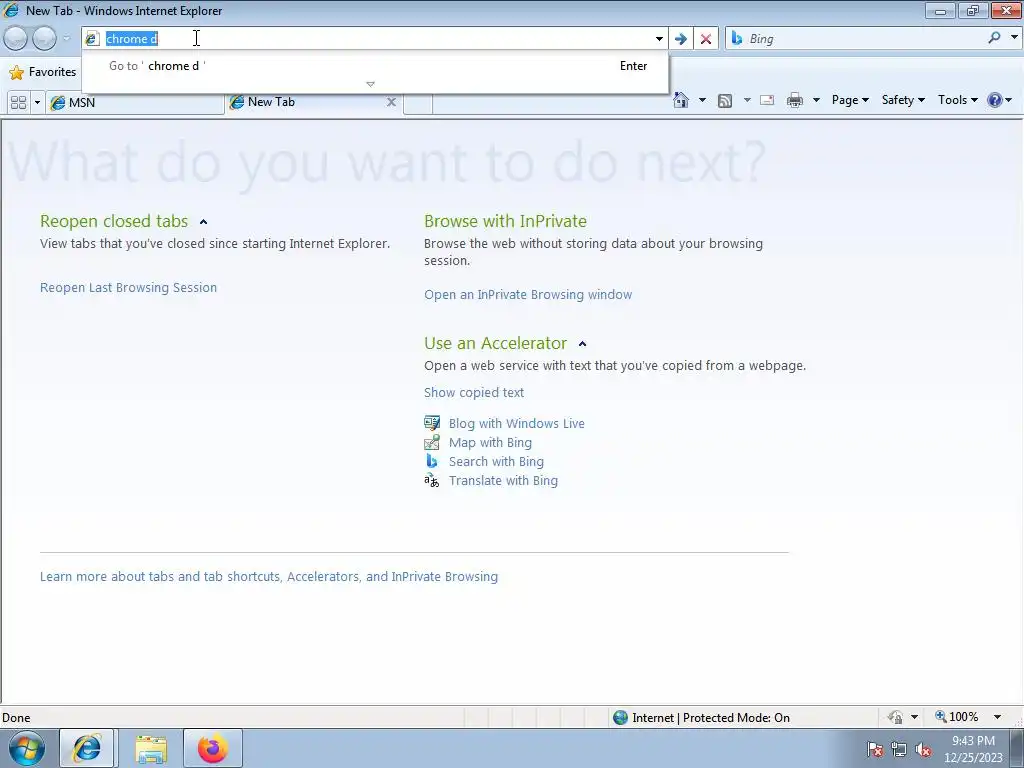Screen dimensions: 1024x768
Task: Click the 100% zoom level button
Action: 957,717
